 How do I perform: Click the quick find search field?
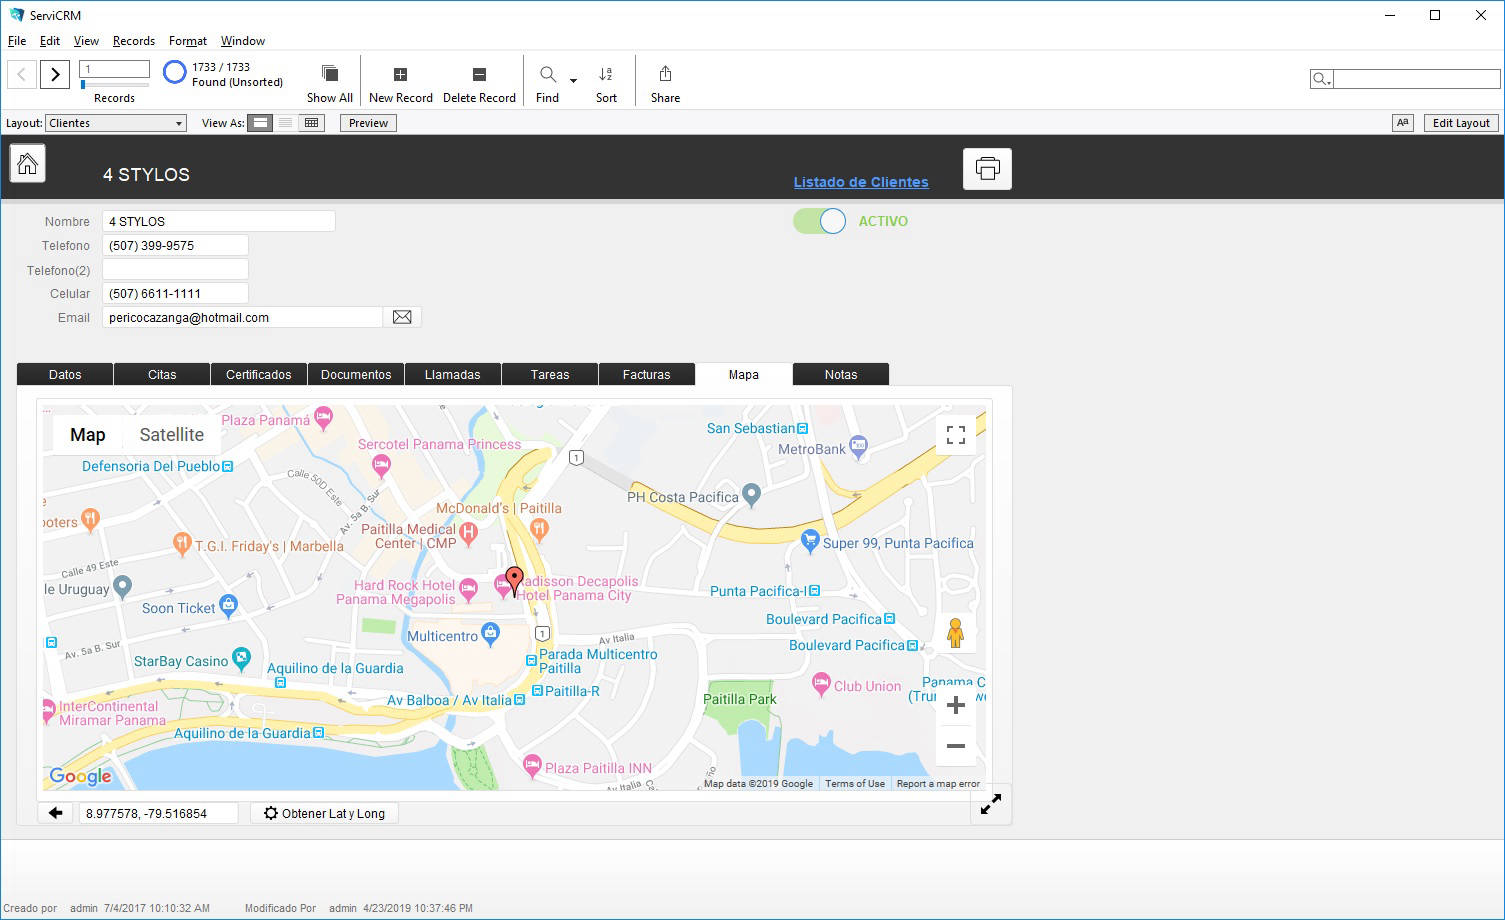pos(1416,79)
